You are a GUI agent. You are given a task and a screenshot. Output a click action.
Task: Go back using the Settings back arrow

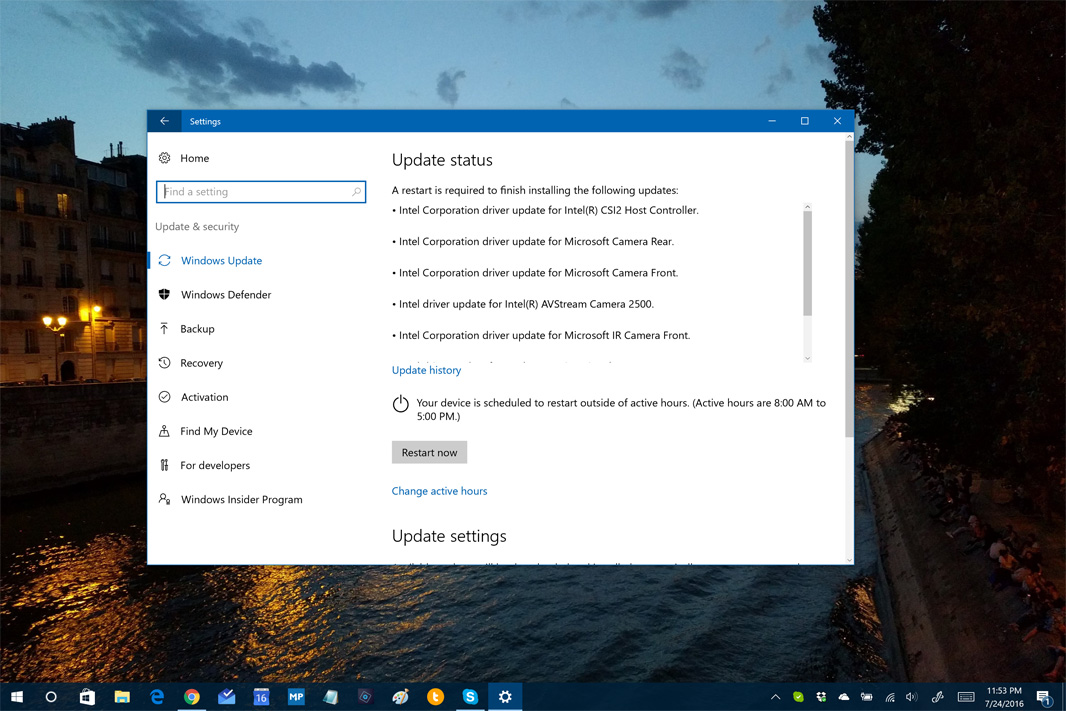[164, 121]
